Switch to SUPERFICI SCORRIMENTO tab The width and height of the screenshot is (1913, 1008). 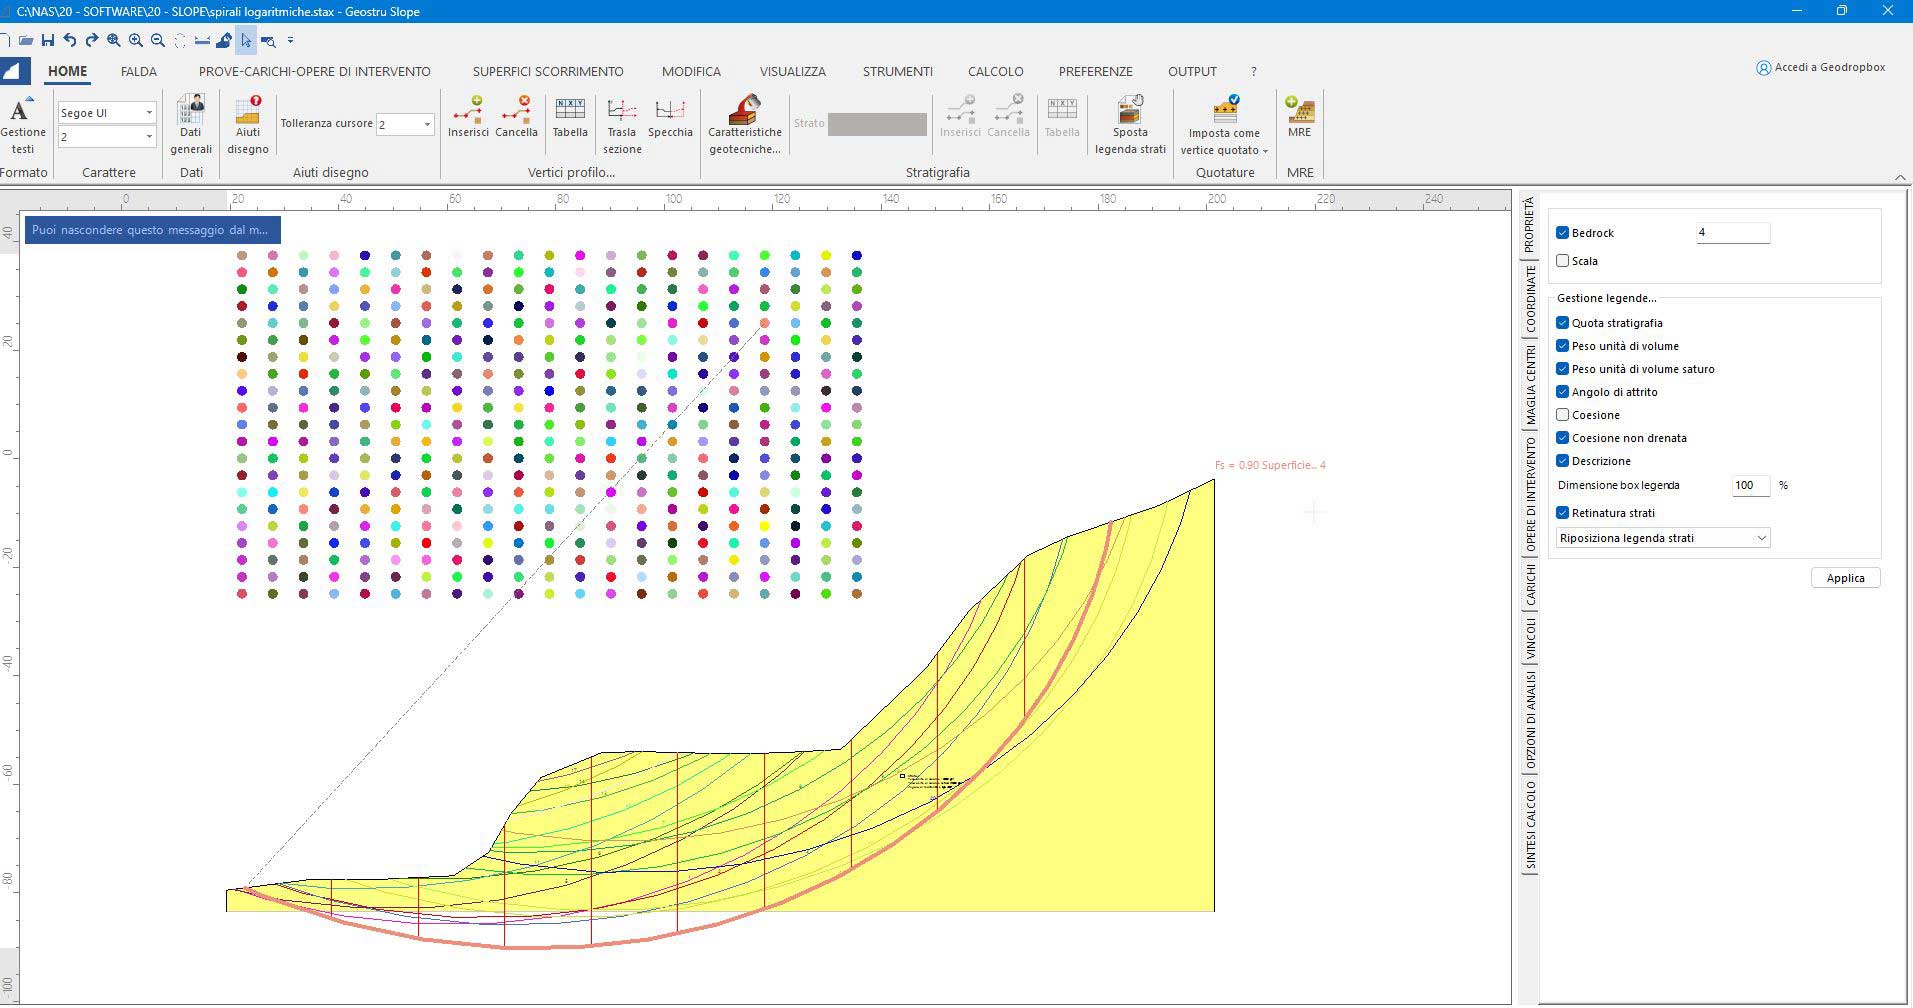(548, 72)
